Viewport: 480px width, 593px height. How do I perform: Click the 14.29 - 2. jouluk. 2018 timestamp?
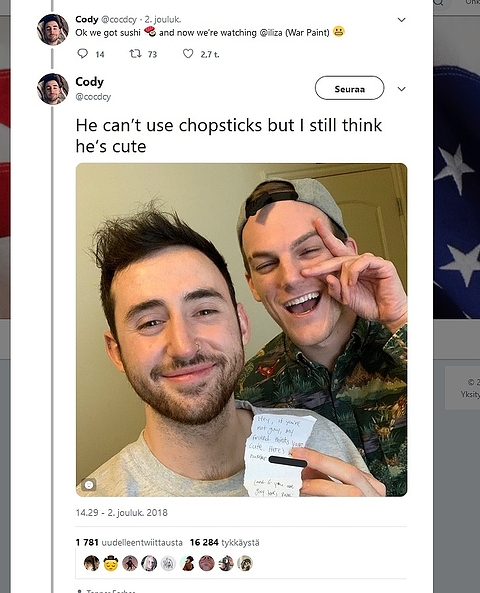point(121,512)
